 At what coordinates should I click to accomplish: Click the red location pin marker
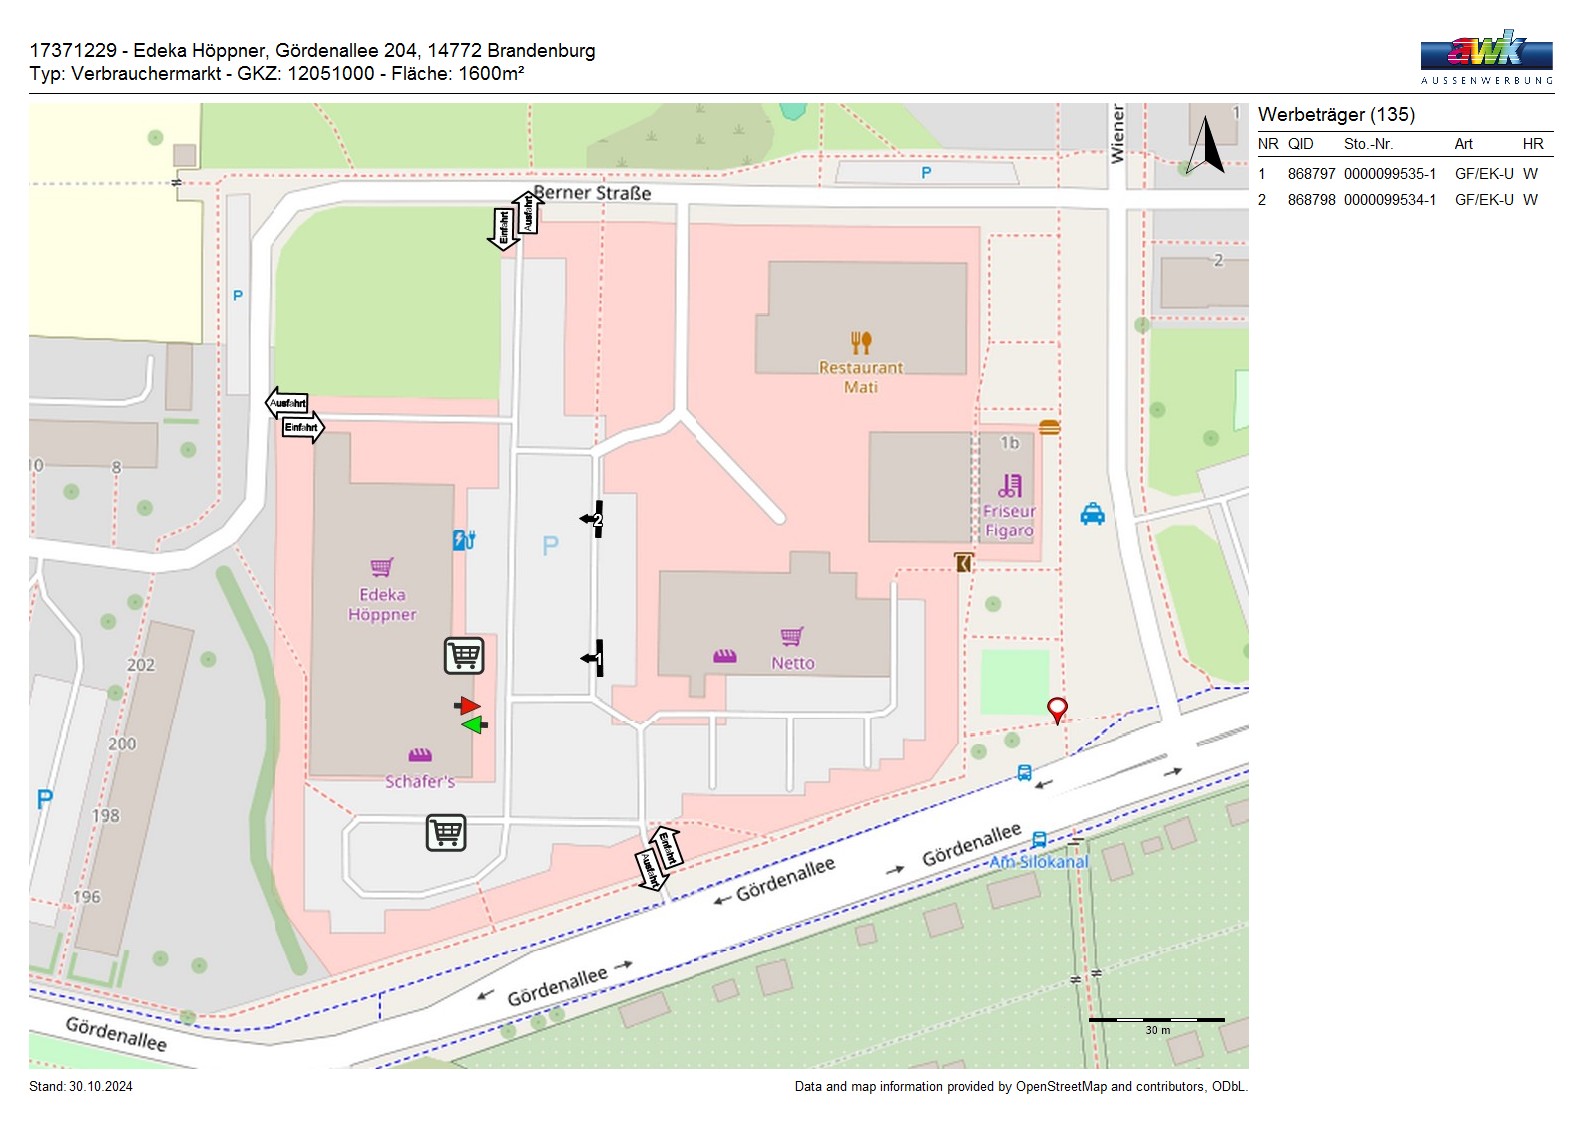tap(1057, 709)
